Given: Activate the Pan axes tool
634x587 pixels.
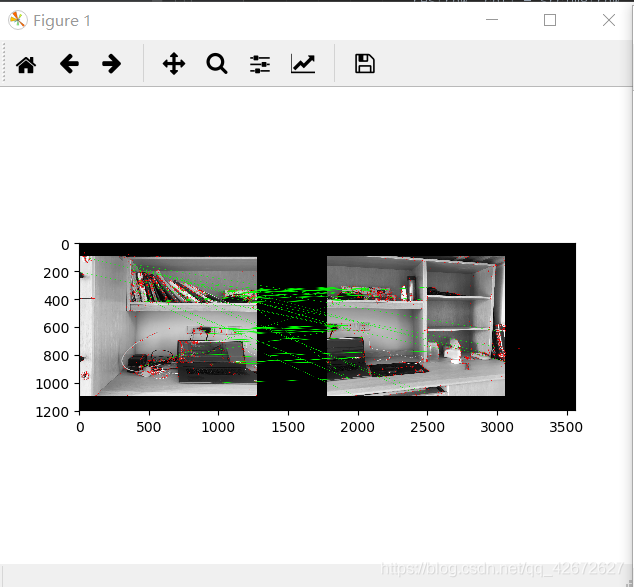Looking at the screenshot, I should (174, 63).
